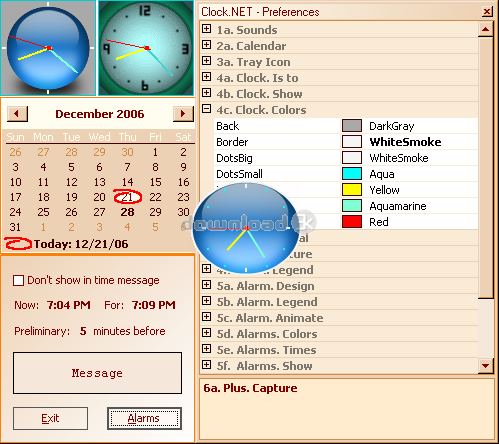Expand the 1a. Sounds section
This screenshot has width=499, height=444.
point(207,29)
